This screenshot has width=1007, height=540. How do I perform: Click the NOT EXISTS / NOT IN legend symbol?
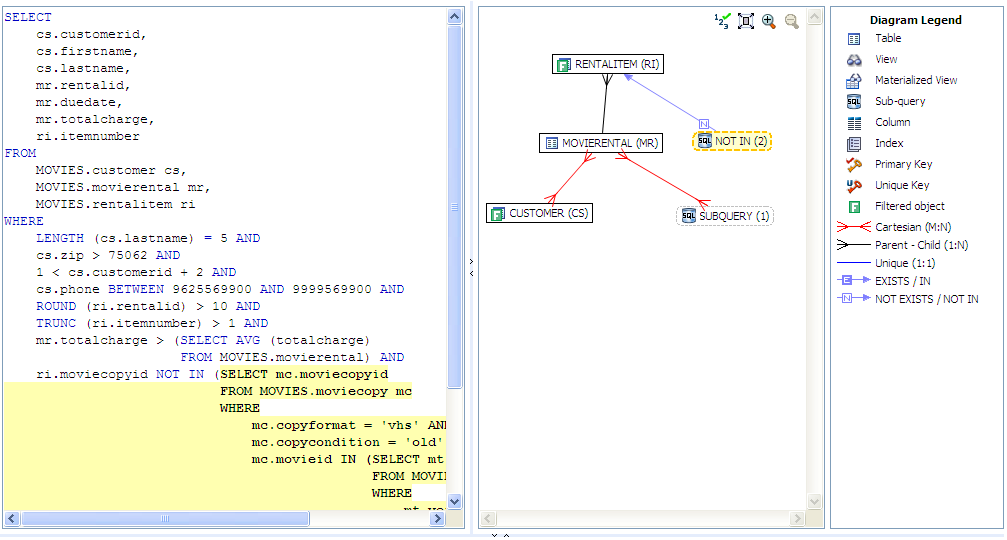(854, 298)
